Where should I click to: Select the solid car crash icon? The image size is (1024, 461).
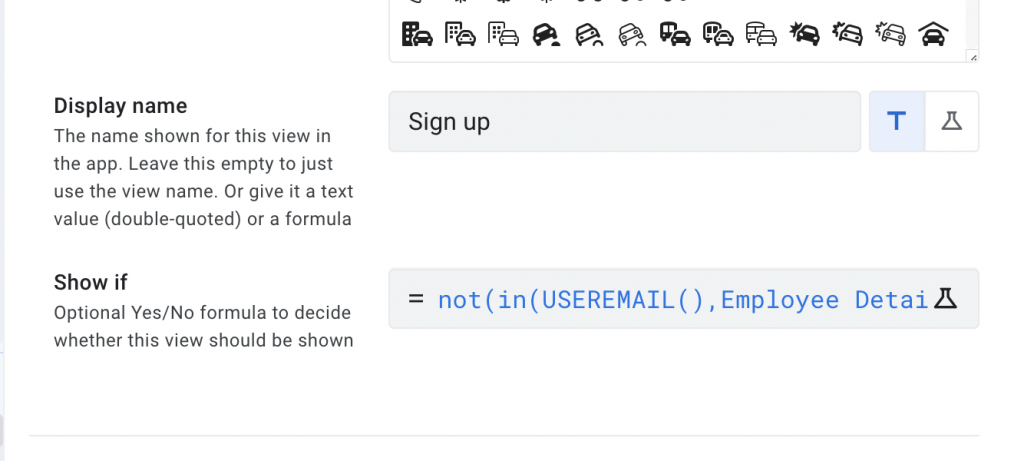coord(804,34)
